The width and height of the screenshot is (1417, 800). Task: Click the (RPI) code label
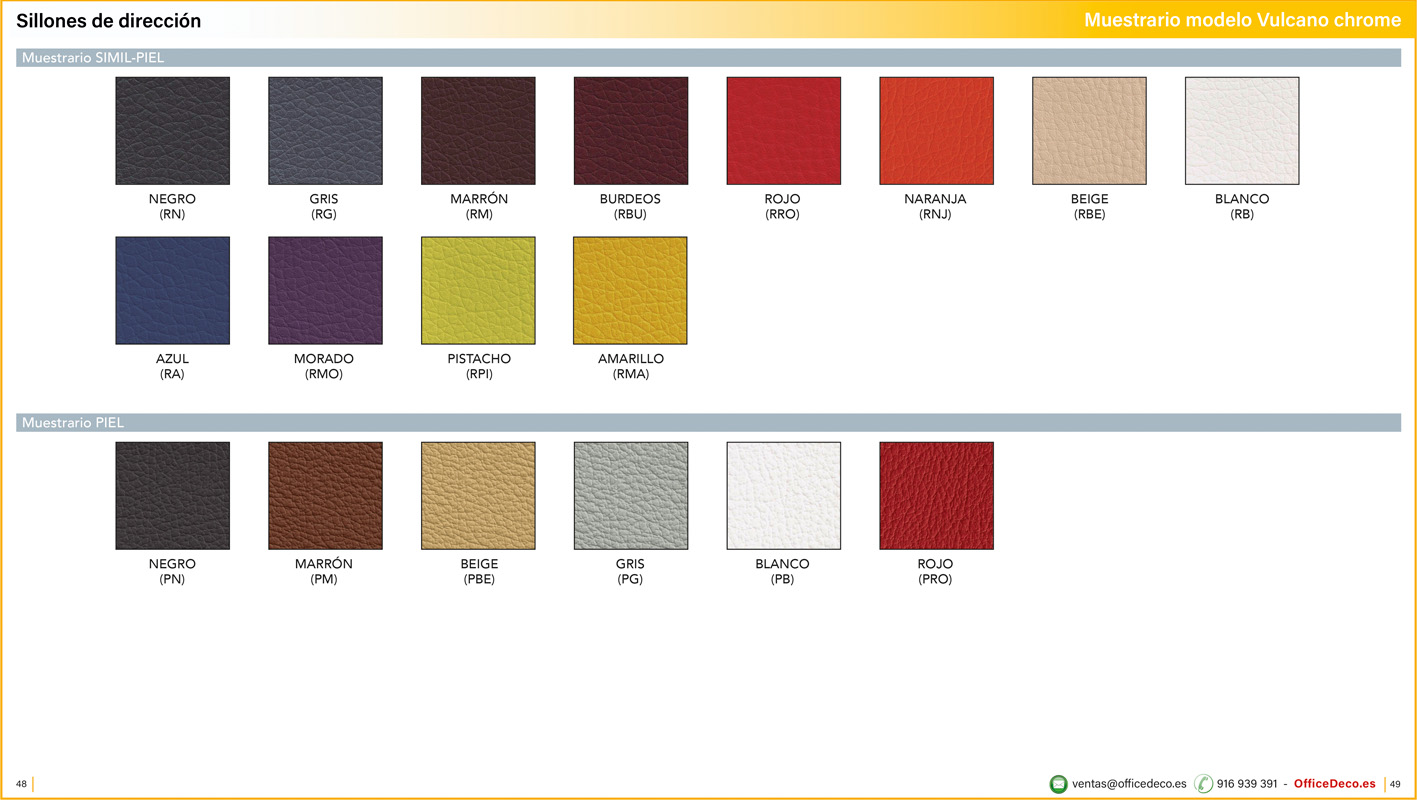(479, 374)
